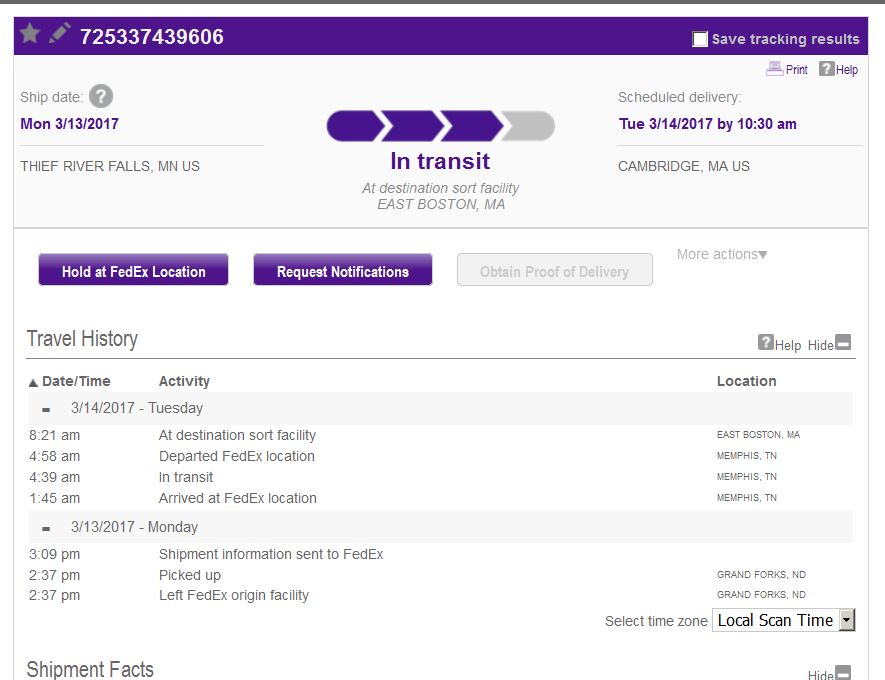Open the More actions dropdown
Image resolution: width=885 pixels, height=680 pixels.
click(x=722, y=255)
